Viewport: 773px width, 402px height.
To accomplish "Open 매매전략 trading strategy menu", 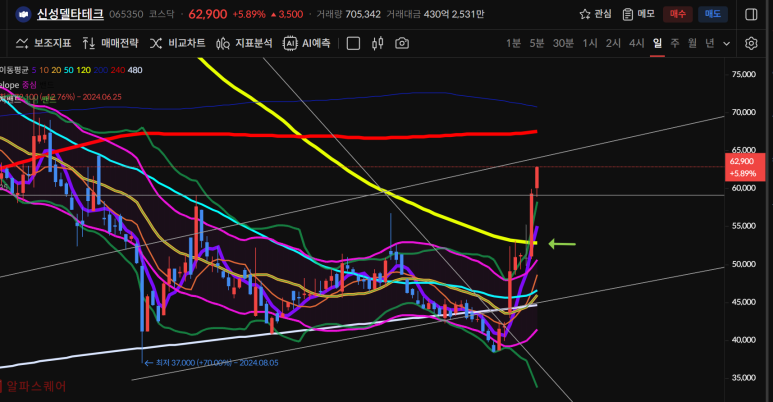I will (x=110, y=43).
